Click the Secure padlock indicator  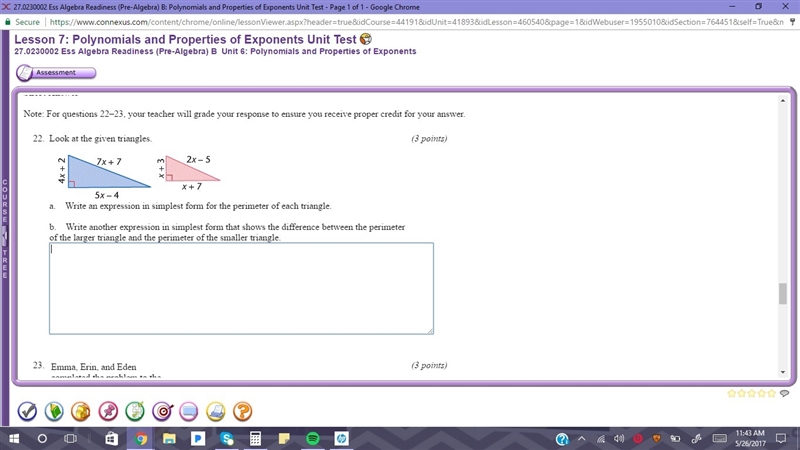tap(22, 22)
